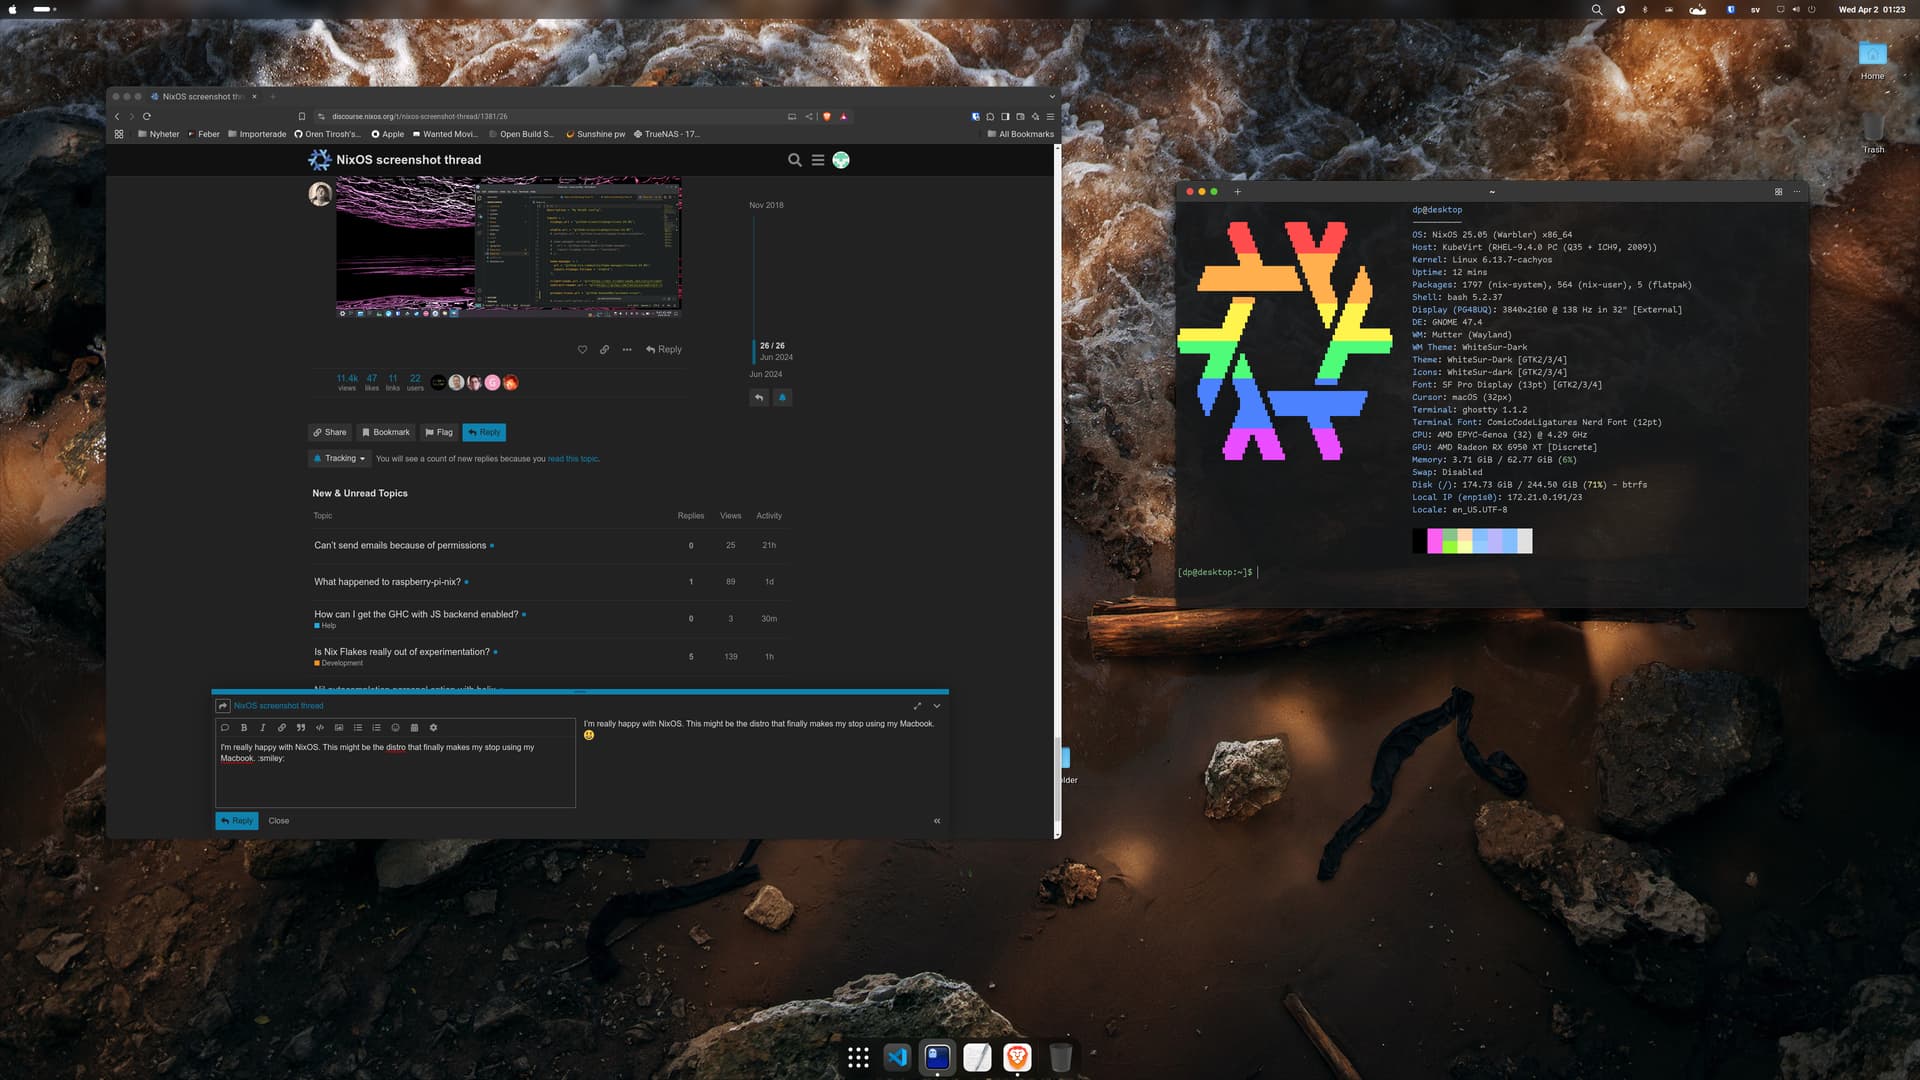
Task: Collapse the composer with its chevron
Action: click(937, 705)
